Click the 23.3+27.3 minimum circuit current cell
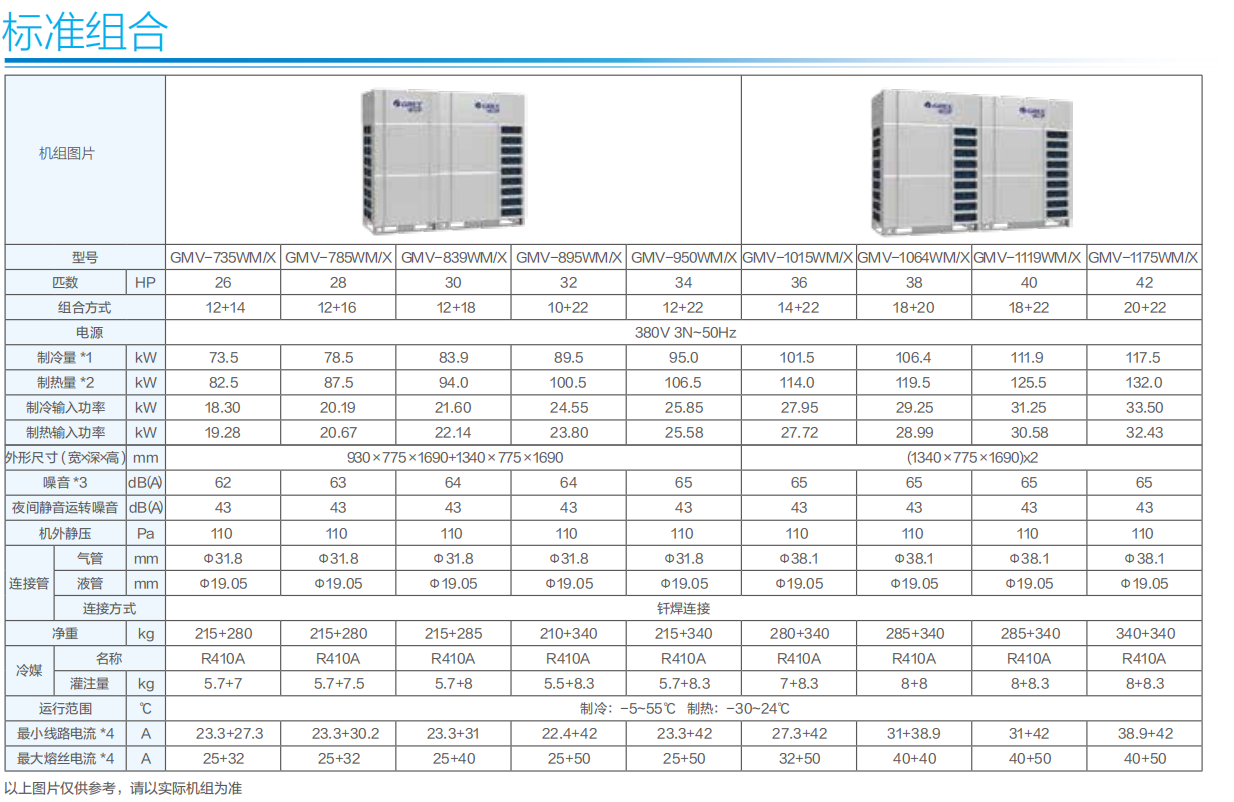This screenshot has height=802, width=1234. coord(223,733)
